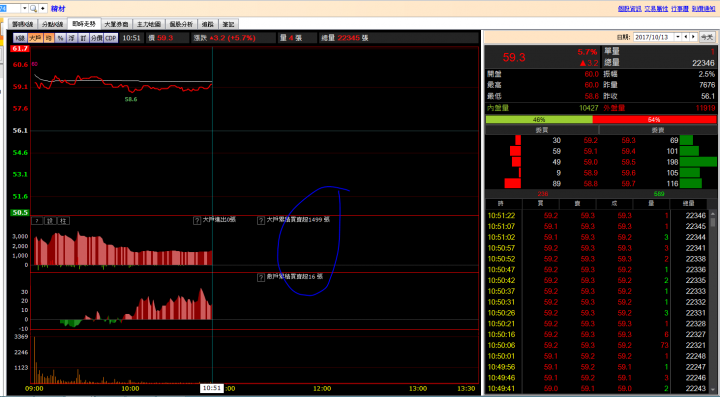Toggle the 大戶 overlay button
Image resolution: width=720 pixels, height=397 pixels.
tap(35, 38)
